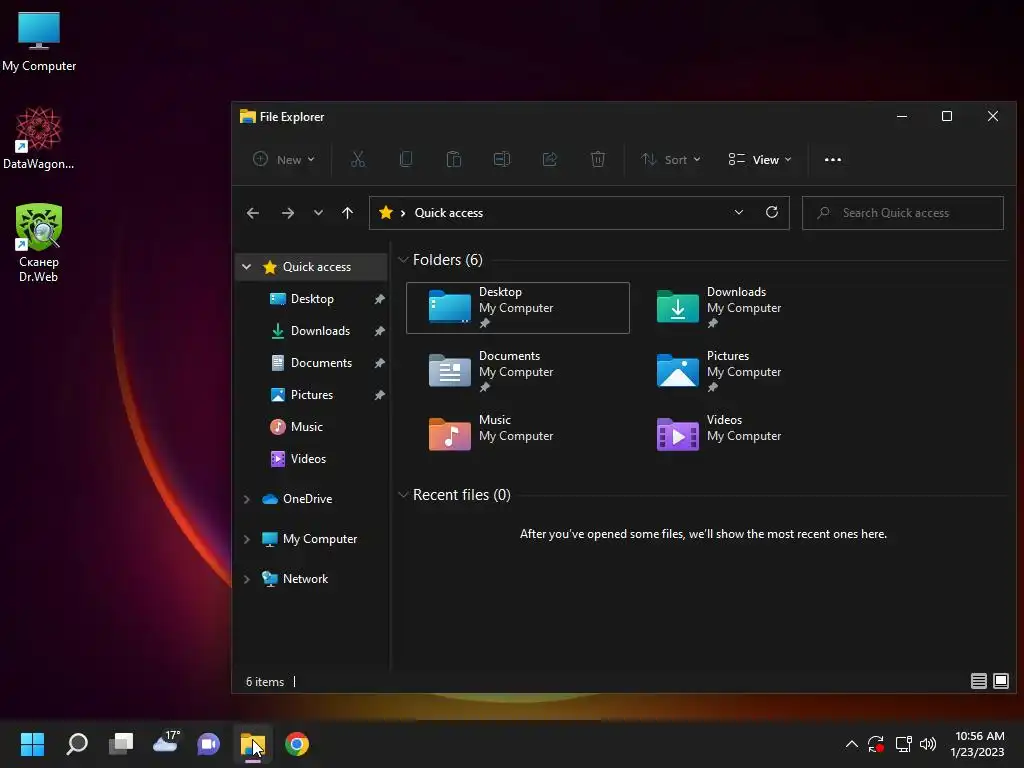
Task: Select Pictures in navigation pane
Action: pyautogui.click(x=312, y=395)
